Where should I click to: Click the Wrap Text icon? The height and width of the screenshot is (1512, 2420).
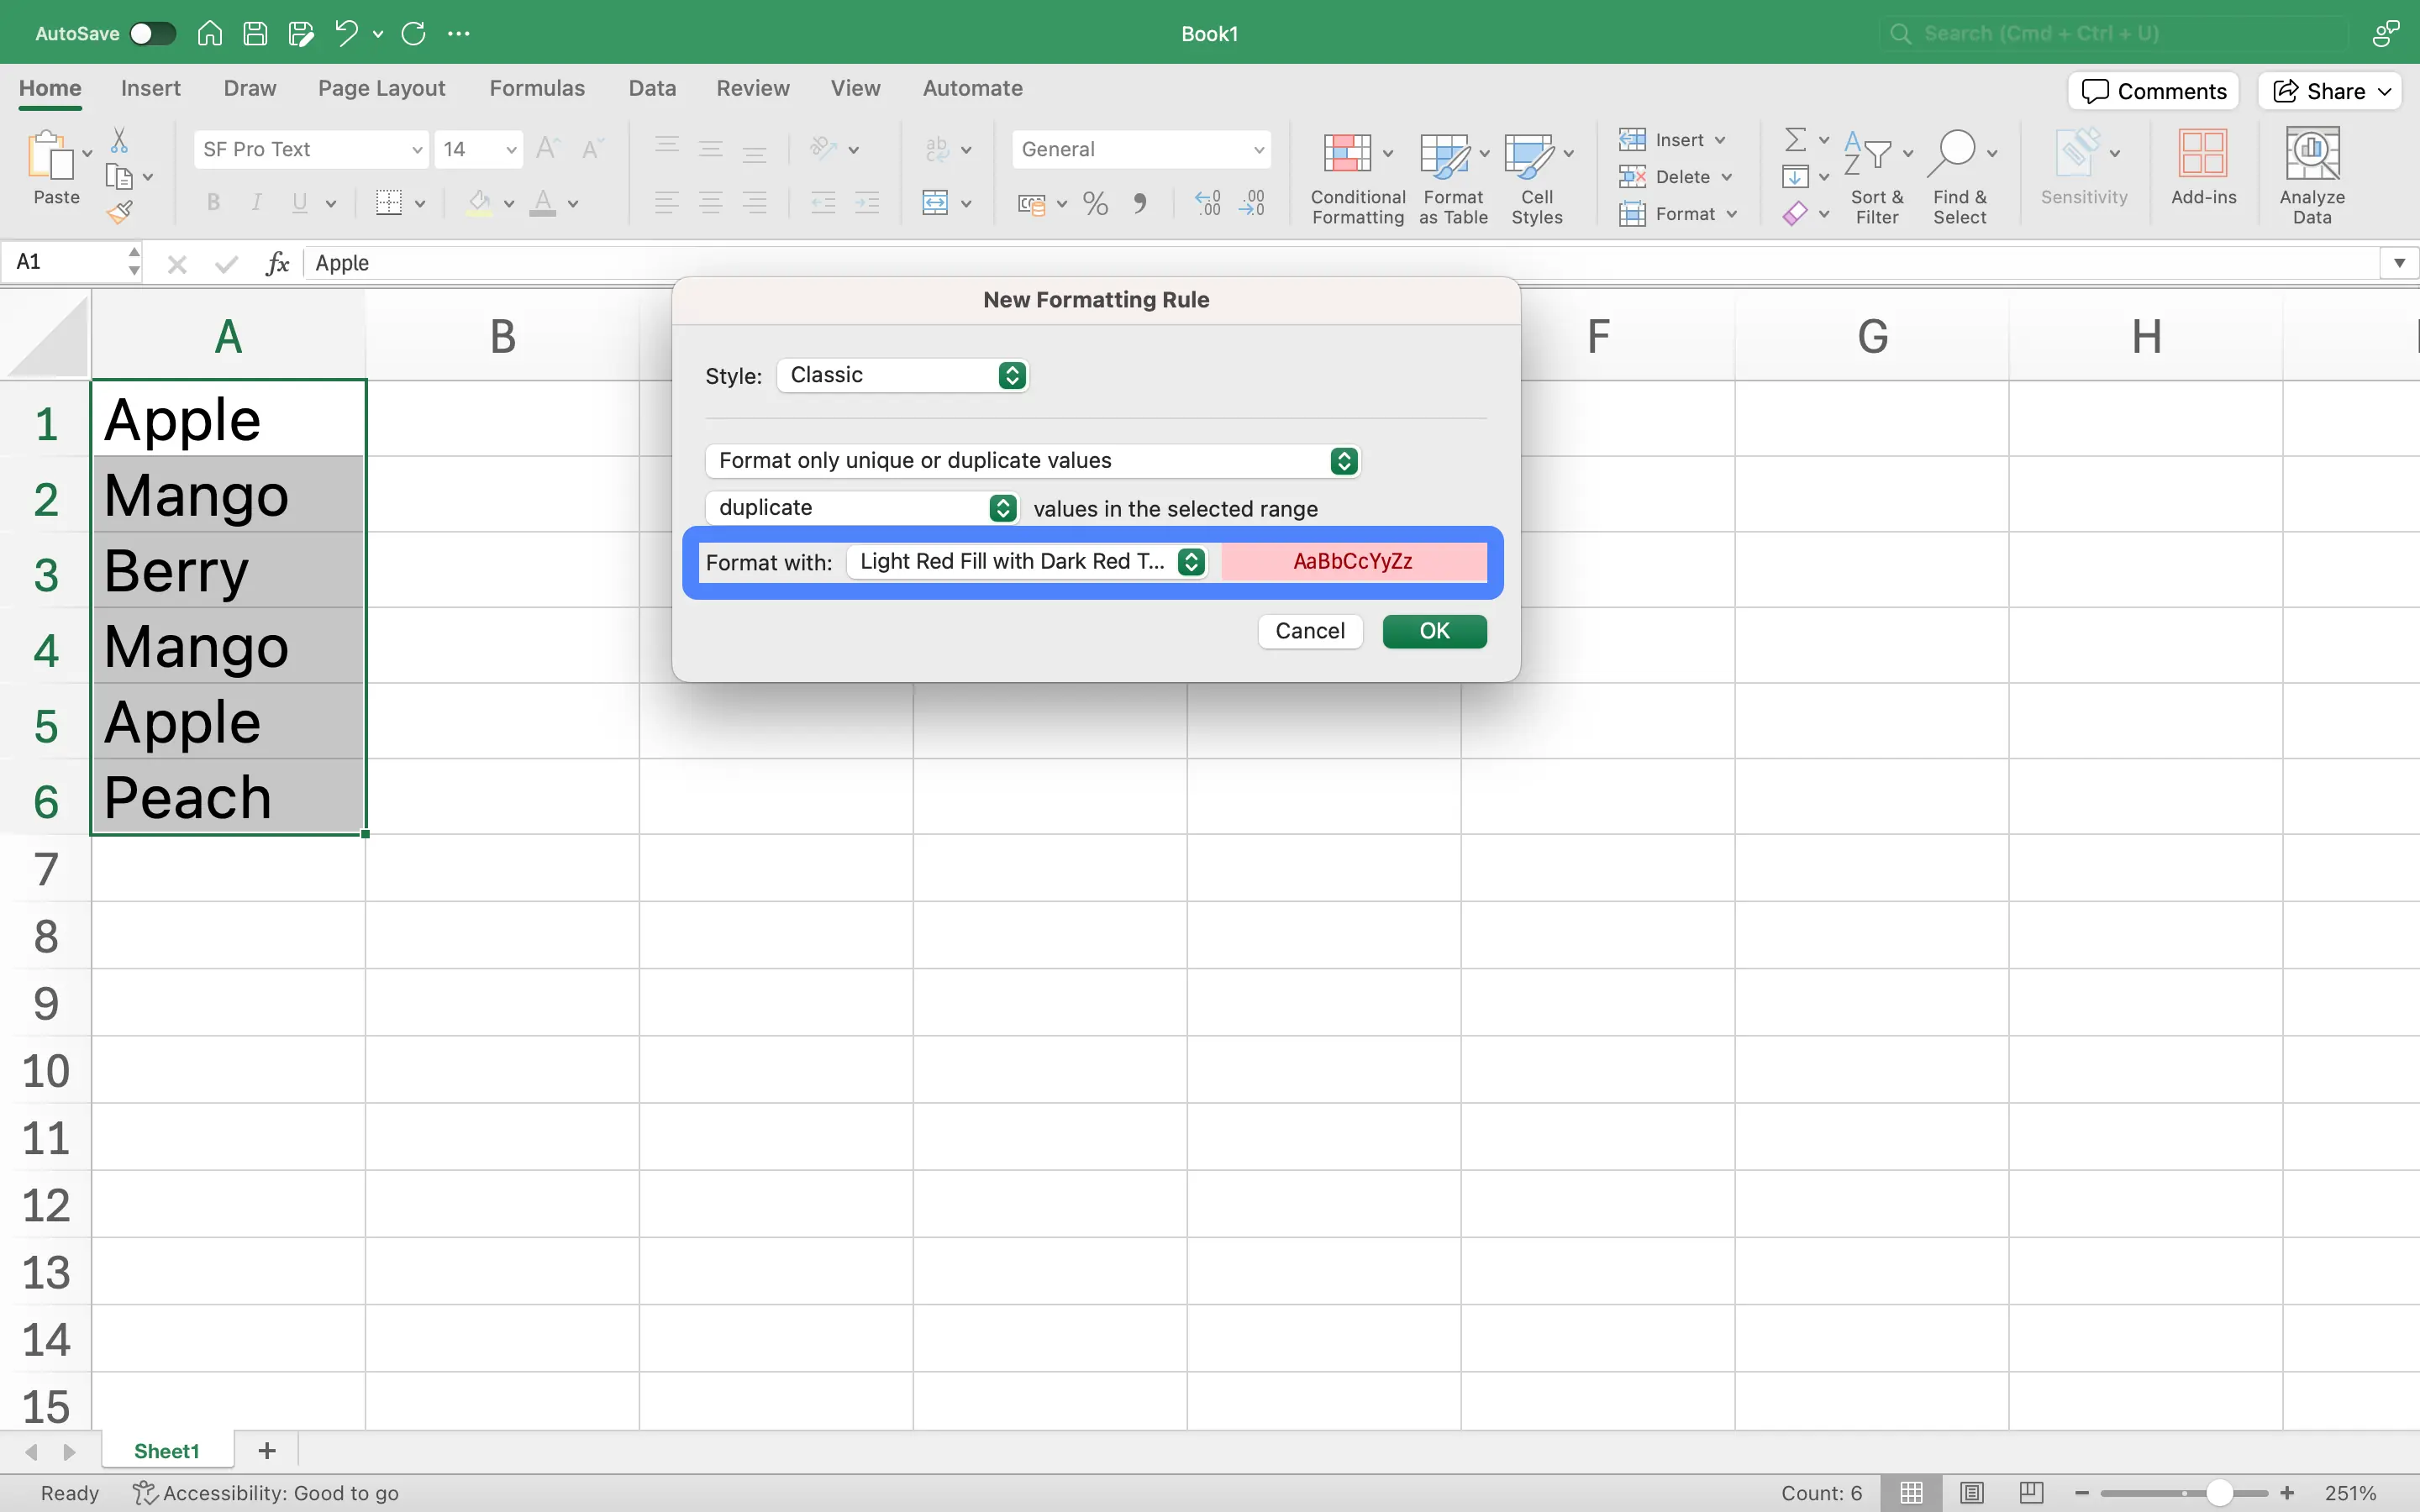click(x=937, y=149)
